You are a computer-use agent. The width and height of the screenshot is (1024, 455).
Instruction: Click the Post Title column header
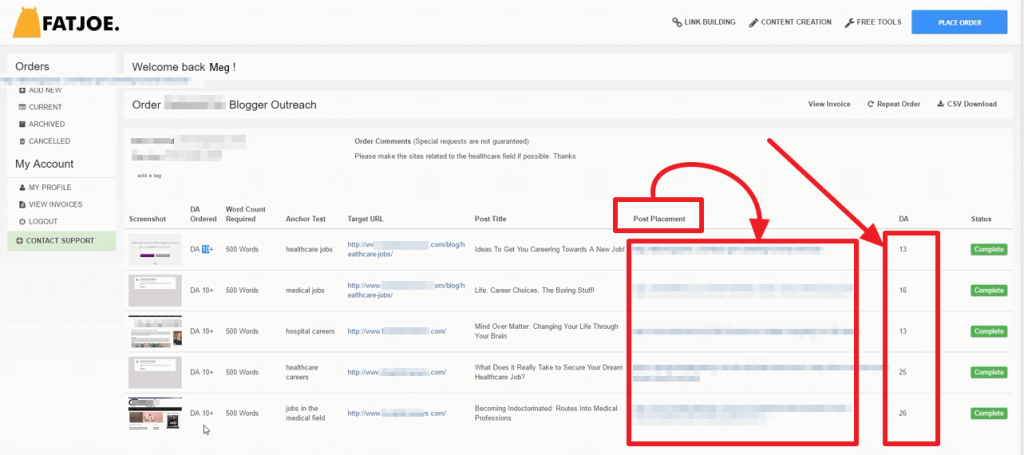[490, 219]
